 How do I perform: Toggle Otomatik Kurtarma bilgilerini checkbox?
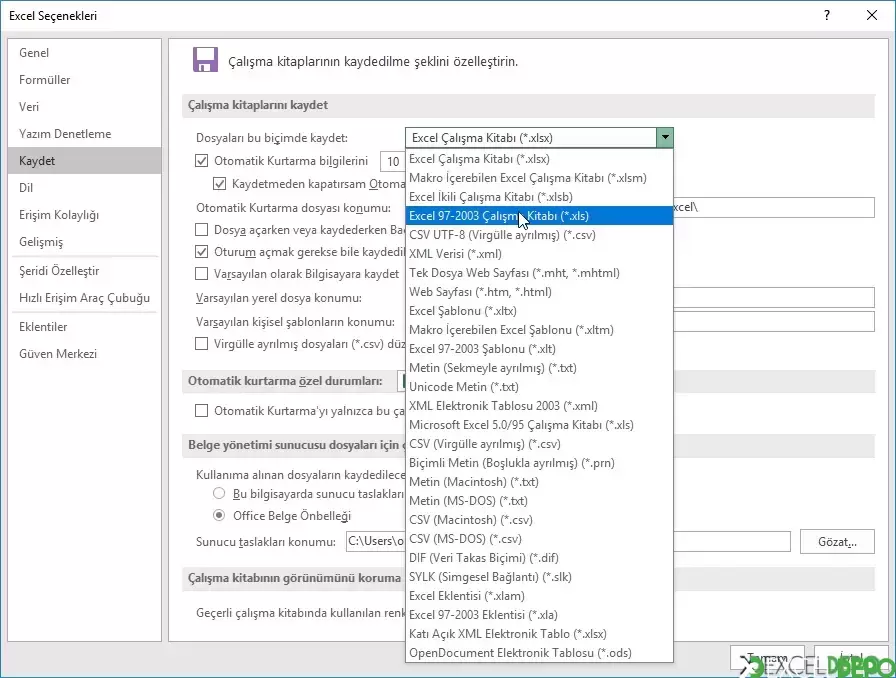coord(201,161)
